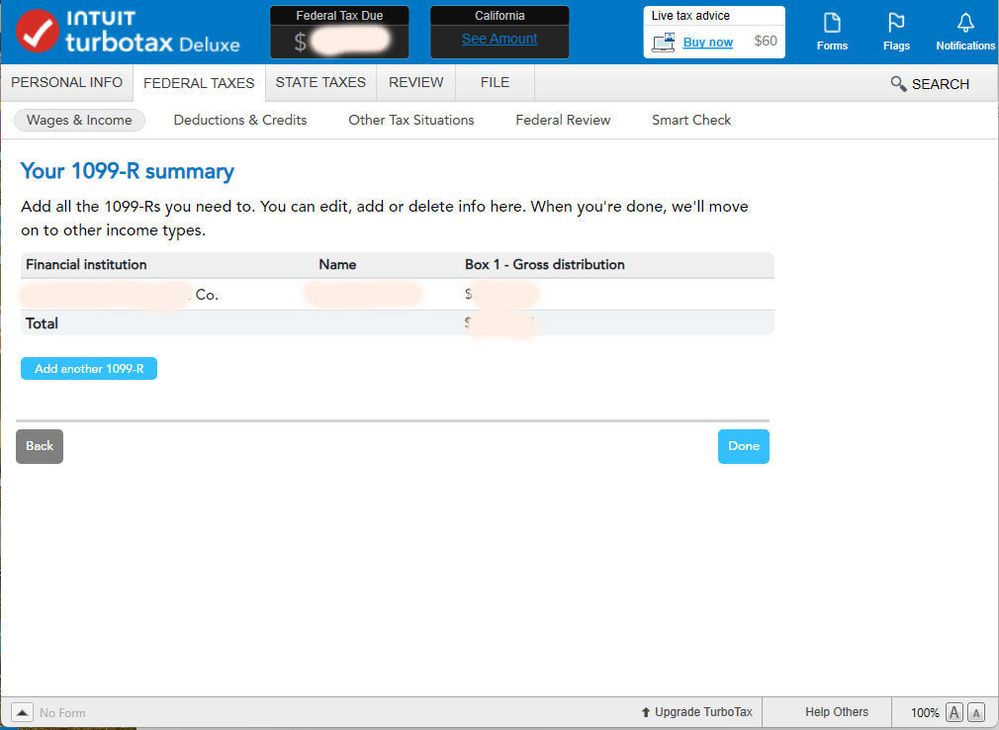Viewport: 999px width, 730px height.
Task: Switch to the Personal Info tab
Action: [67, 82]
